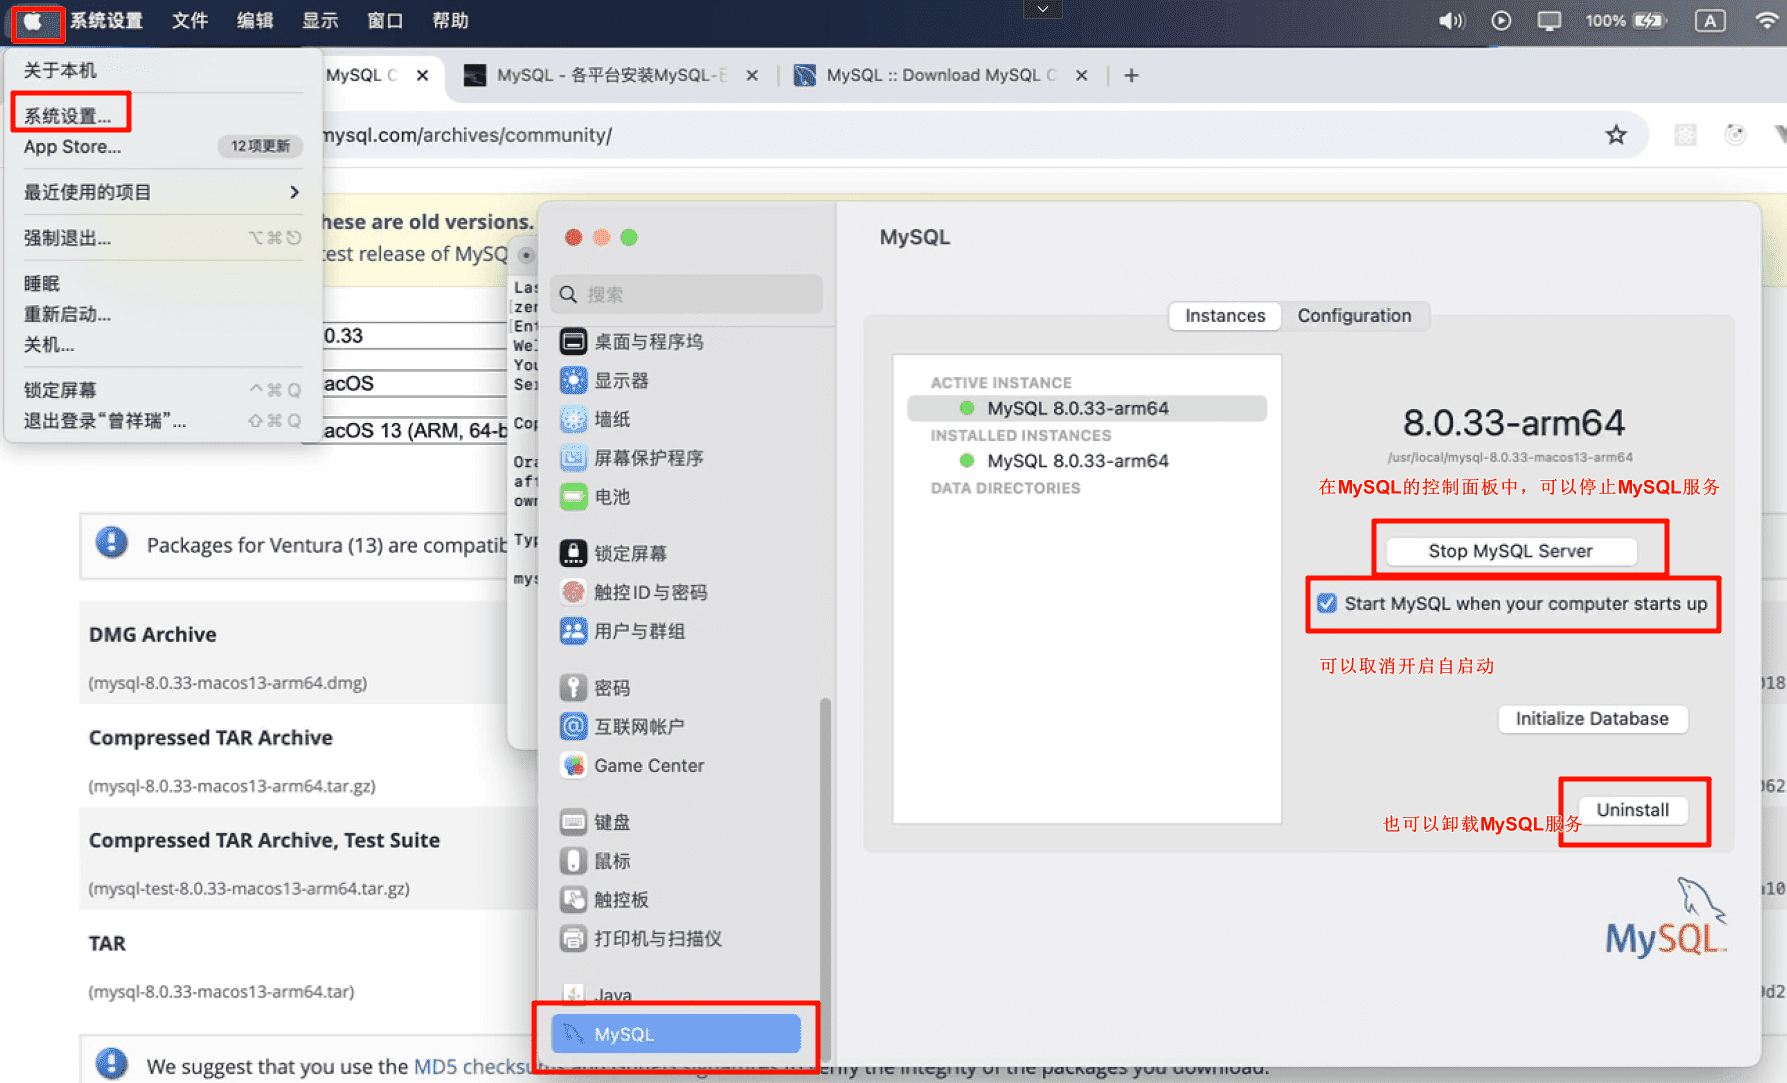Click the browser address bar URL

(468, 135)
